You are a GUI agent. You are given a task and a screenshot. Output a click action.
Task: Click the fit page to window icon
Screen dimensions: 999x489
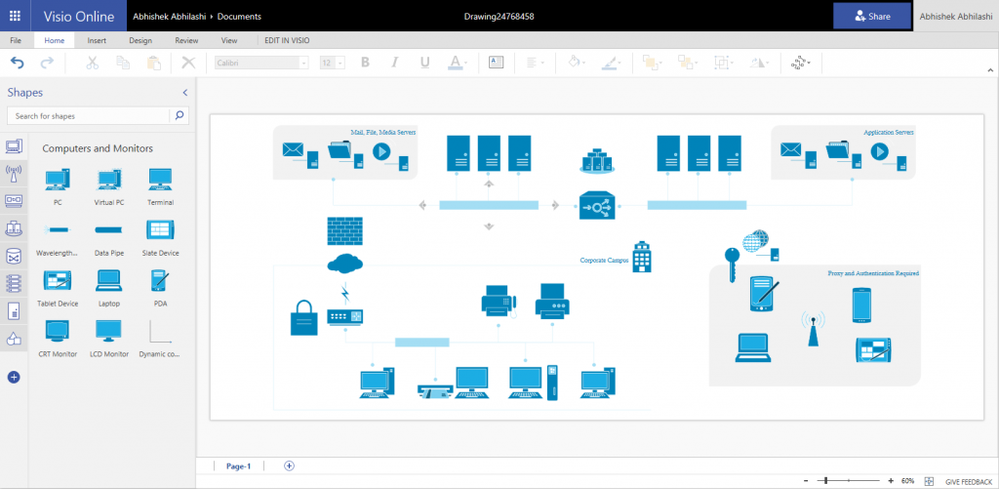[x=929, y=481]
